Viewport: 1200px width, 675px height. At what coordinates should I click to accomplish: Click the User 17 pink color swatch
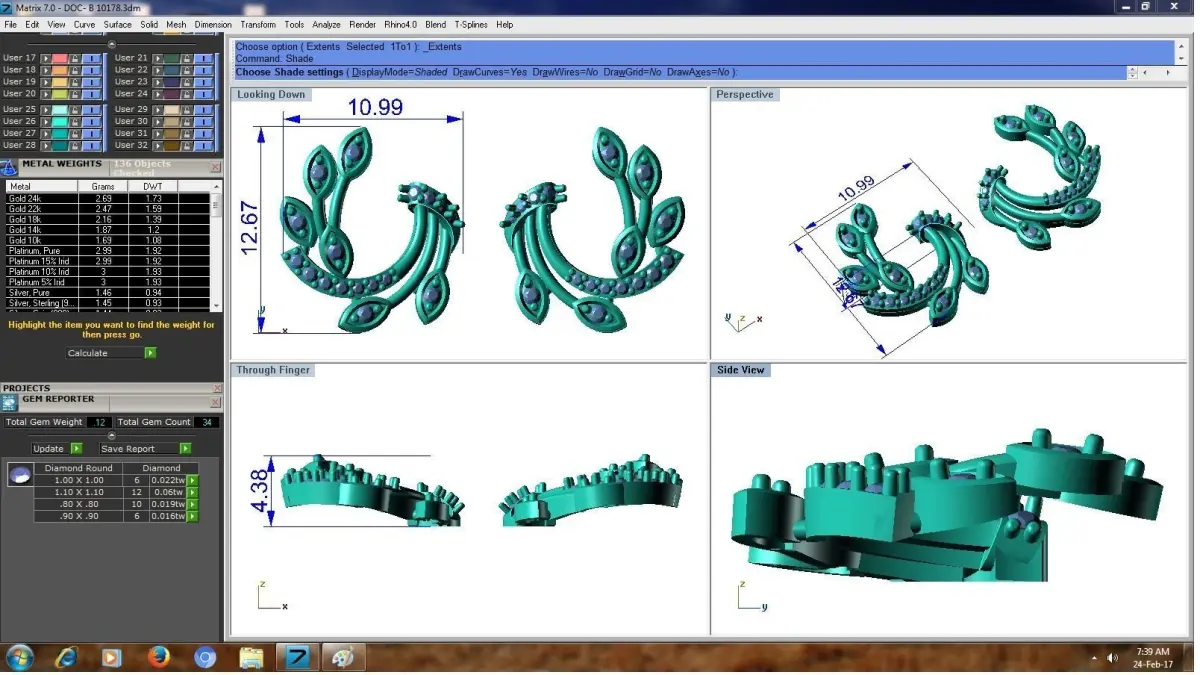(60, 58)
